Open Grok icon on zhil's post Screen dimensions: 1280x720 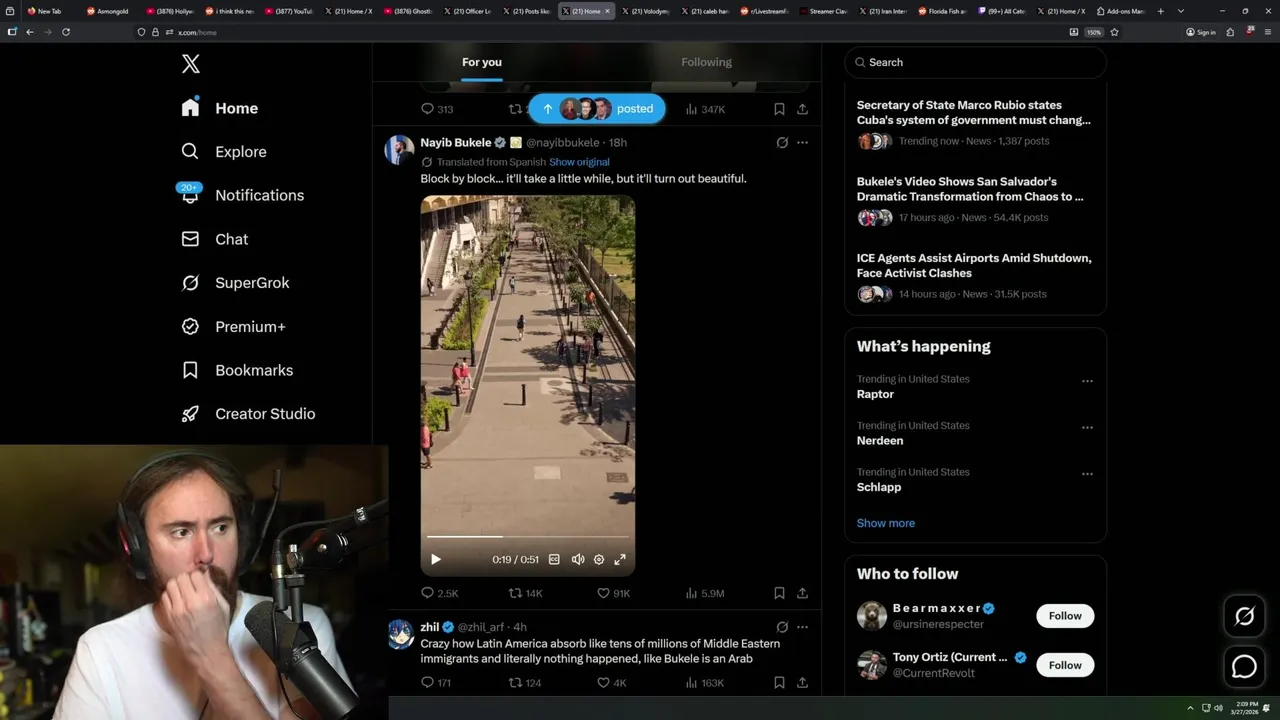coord(782,627)
